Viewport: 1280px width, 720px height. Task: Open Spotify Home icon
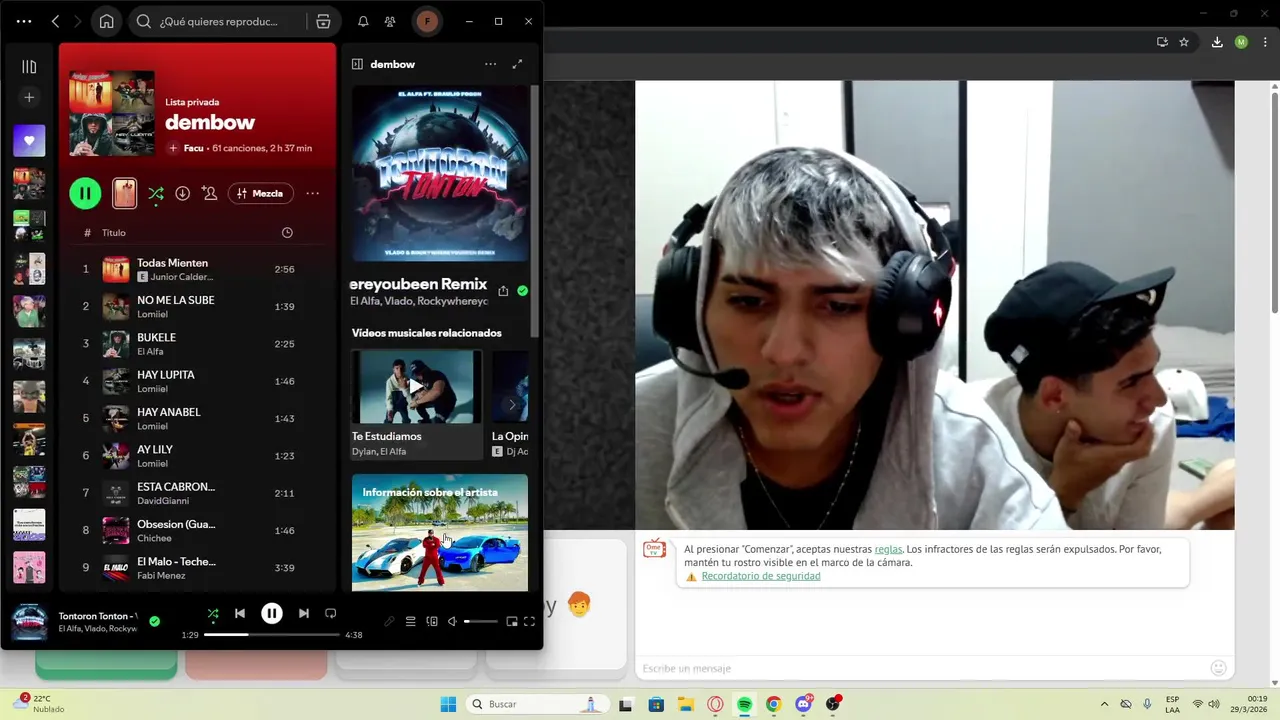click(106, 21)
